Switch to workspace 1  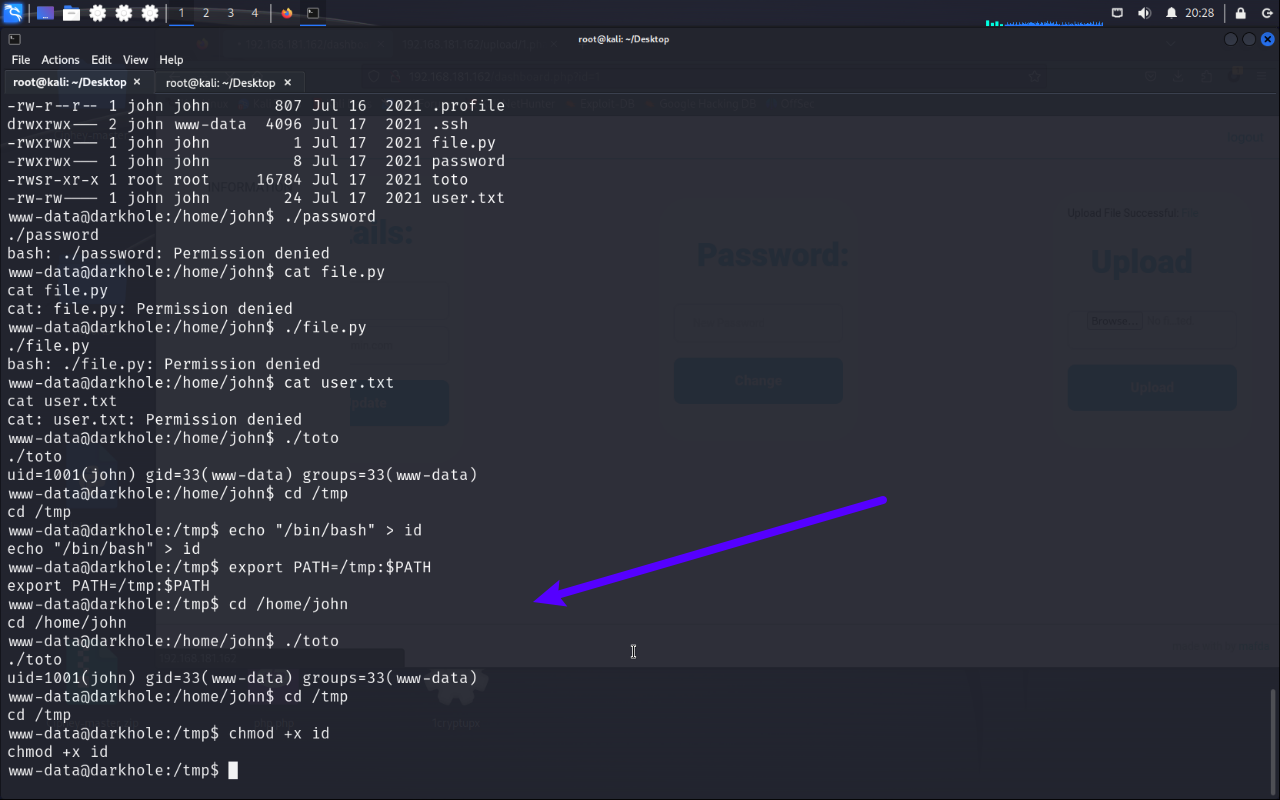tap(181, 13)
